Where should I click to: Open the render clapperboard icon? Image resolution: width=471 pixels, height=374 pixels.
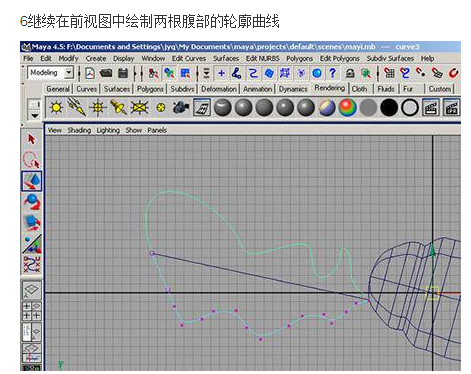point(431,107)
